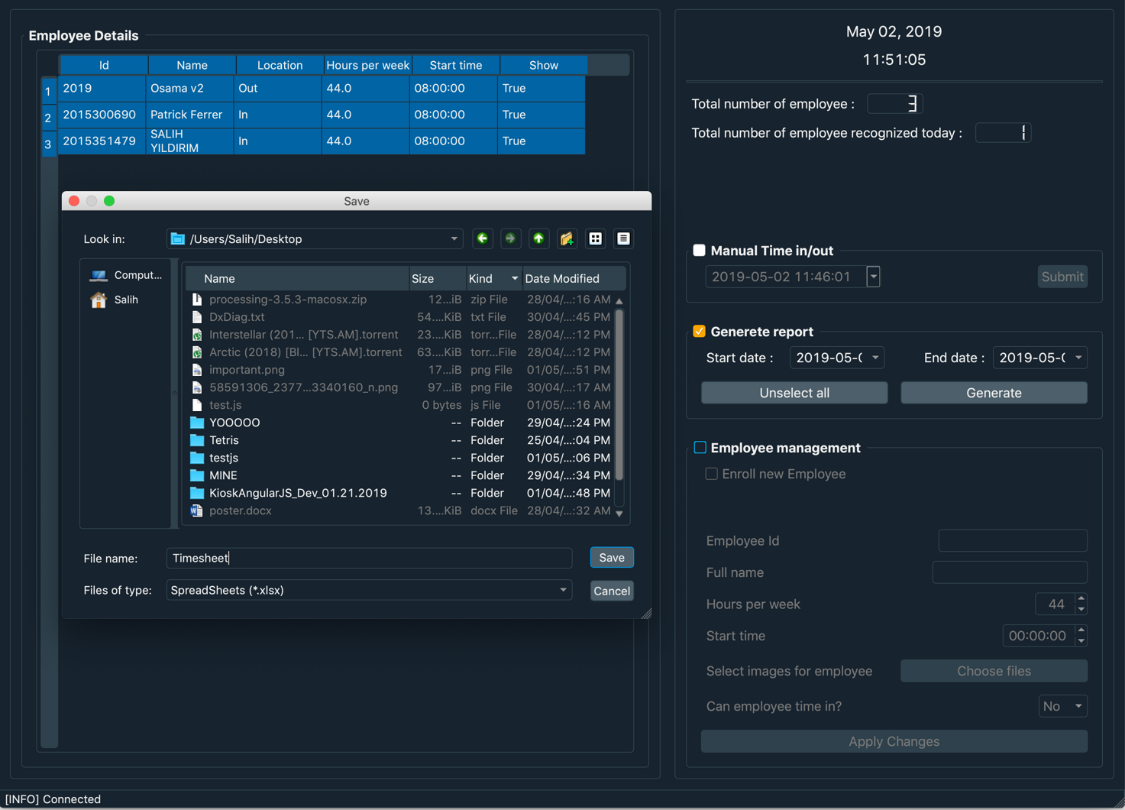Image resolution: width=1125 pixels, height=810 pixels.
Task: Increase the Hours per week stepper
Action: [1081, 599]
